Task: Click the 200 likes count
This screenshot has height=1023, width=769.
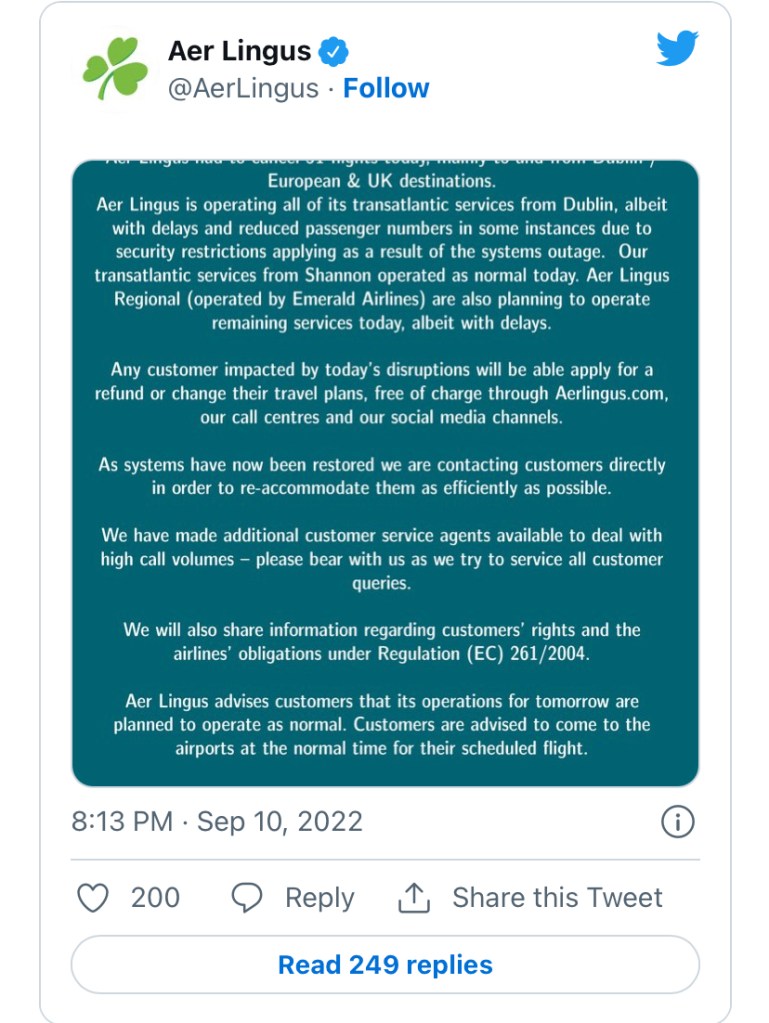Action: pos(155,898)
